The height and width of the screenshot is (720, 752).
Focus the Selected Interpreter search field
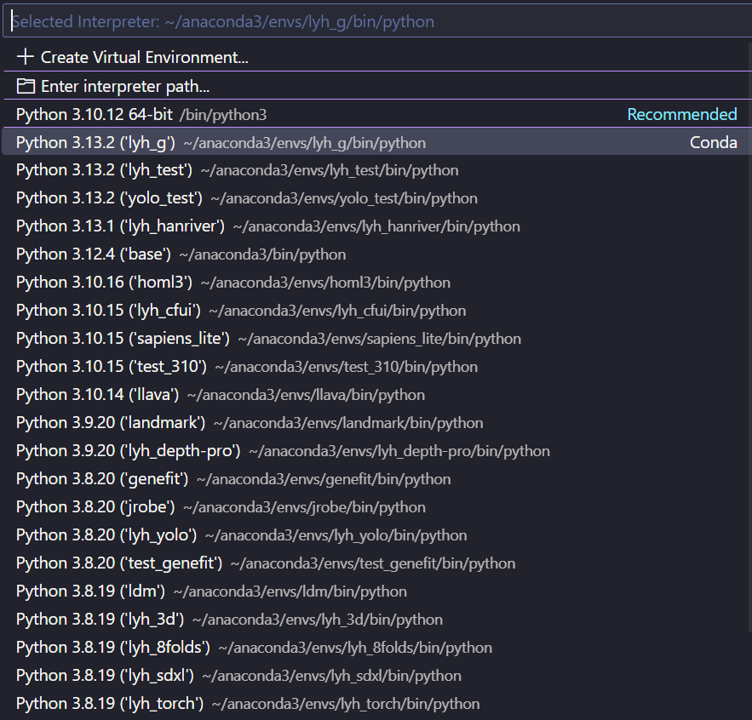coord(377,22)
